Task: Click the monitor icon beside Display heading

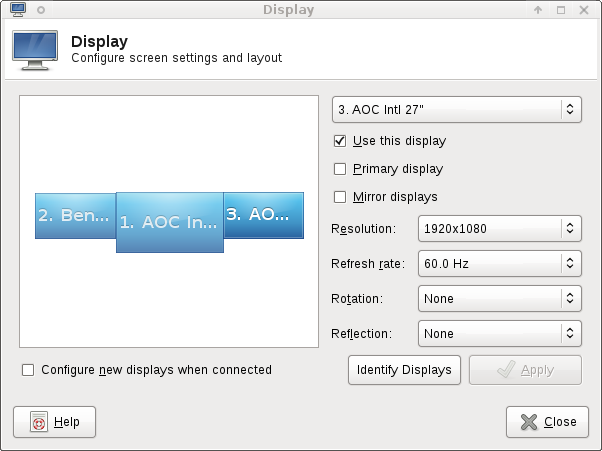Action: pyautogui.click(x=34, y=50)
